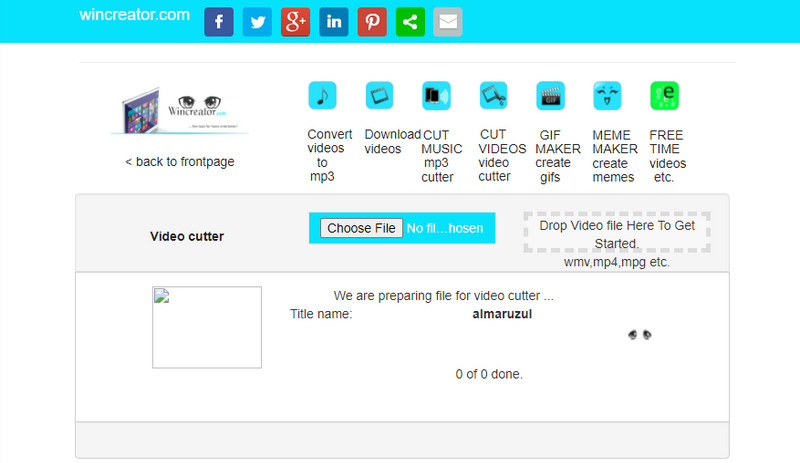Click the 'Title name:' label
800x463 pixels.
click(321, 314)
